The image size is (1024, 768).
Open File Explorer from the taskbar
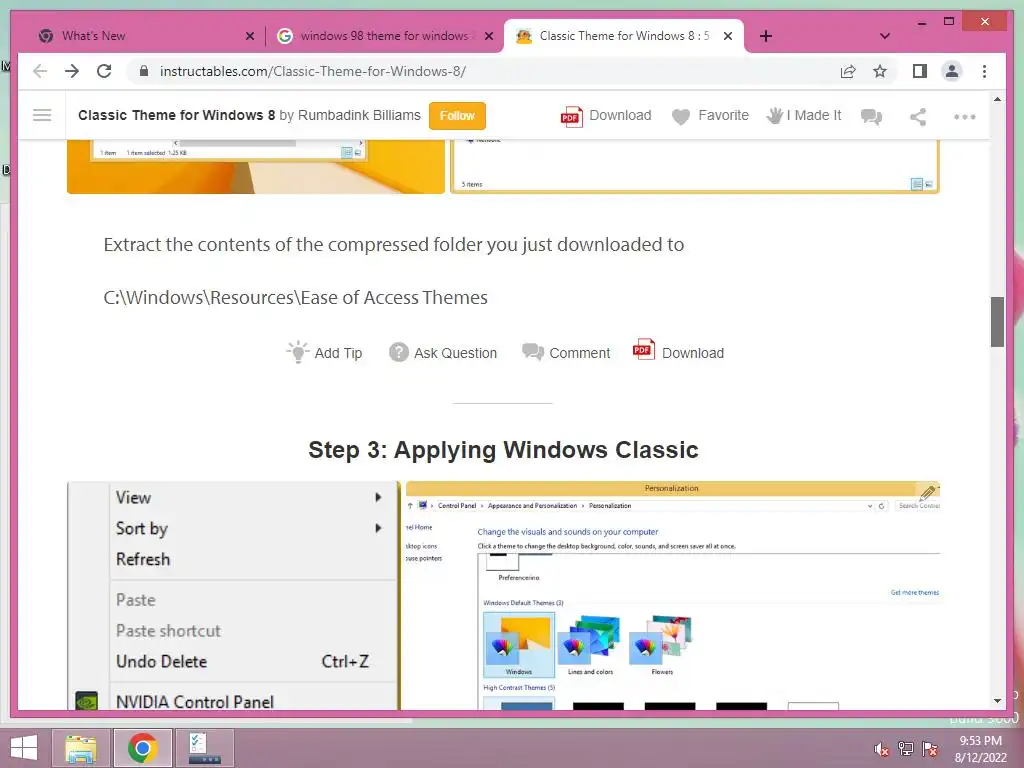80,748
